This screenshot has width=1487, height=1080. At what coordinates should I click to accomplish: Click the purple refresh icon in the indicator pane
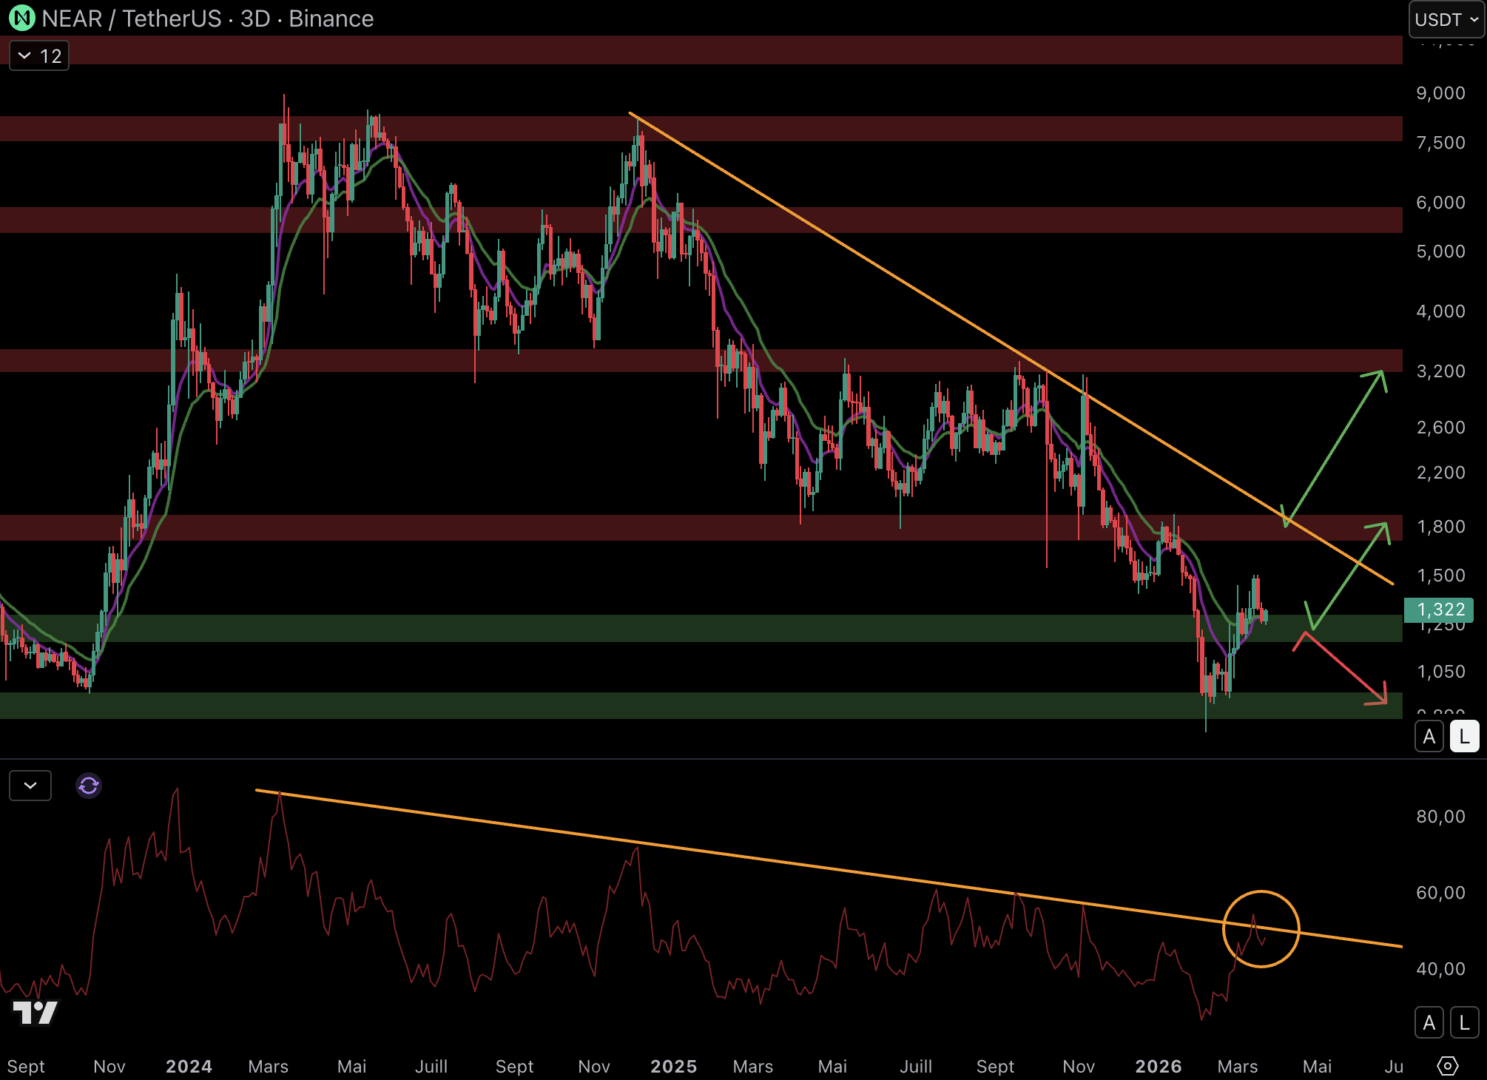pyautogui.click(x=88, y=786)
